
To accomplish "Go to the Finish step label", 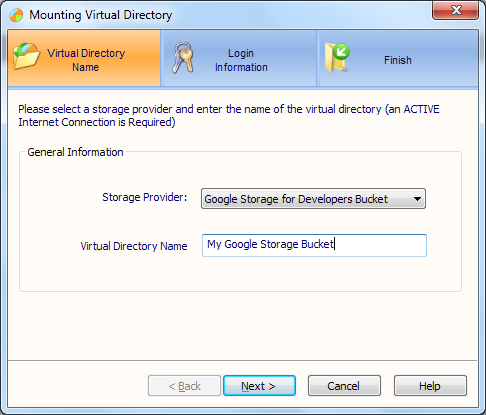I will coord(398,60).
